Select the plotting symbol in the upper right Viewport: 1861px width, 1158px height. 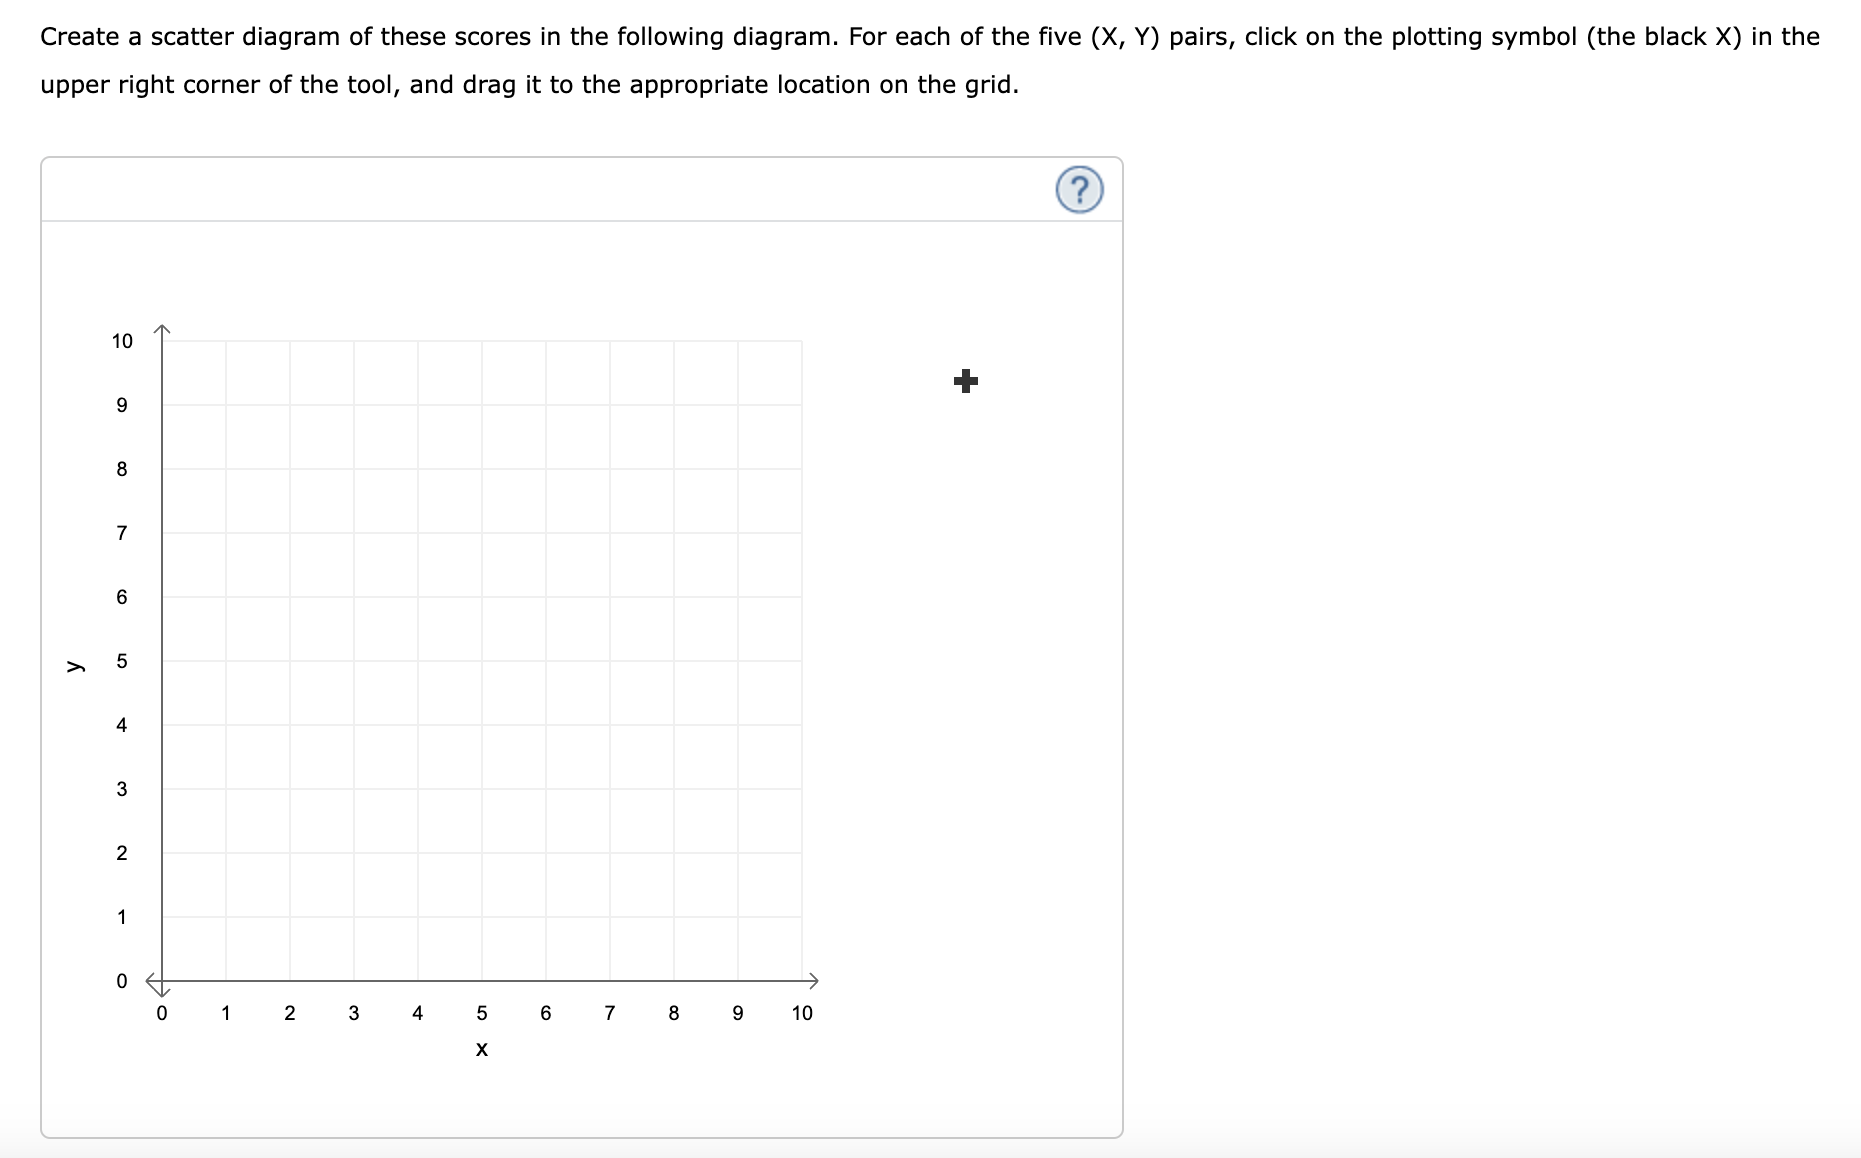[x=964, y=381]
